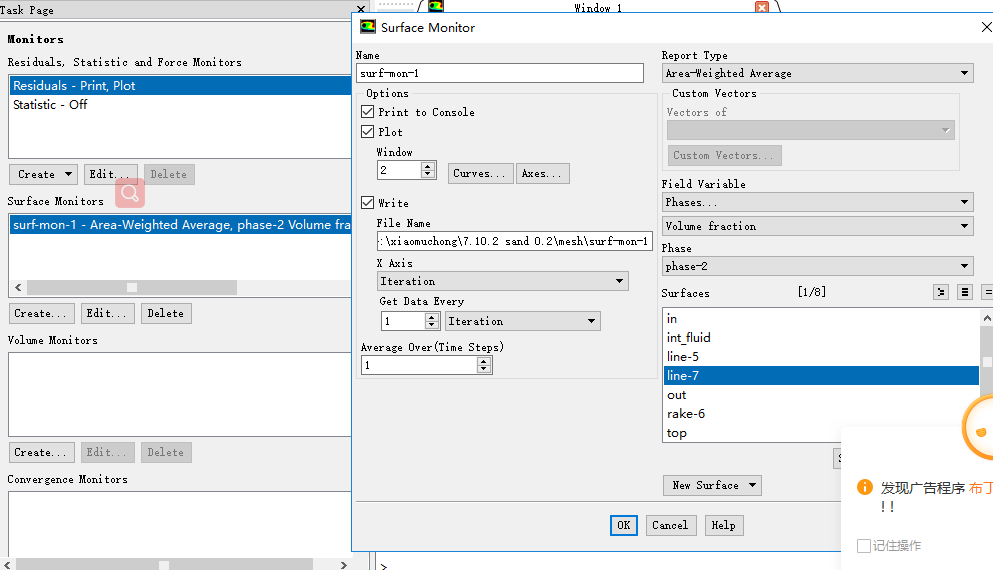Click the OK button
993x570 pixels.
(623, 525)
